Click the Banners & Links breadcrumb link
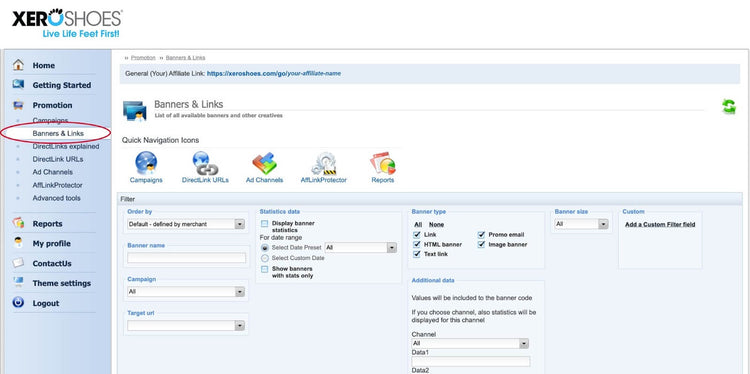 pyautogui.click(x=186, y=57)
